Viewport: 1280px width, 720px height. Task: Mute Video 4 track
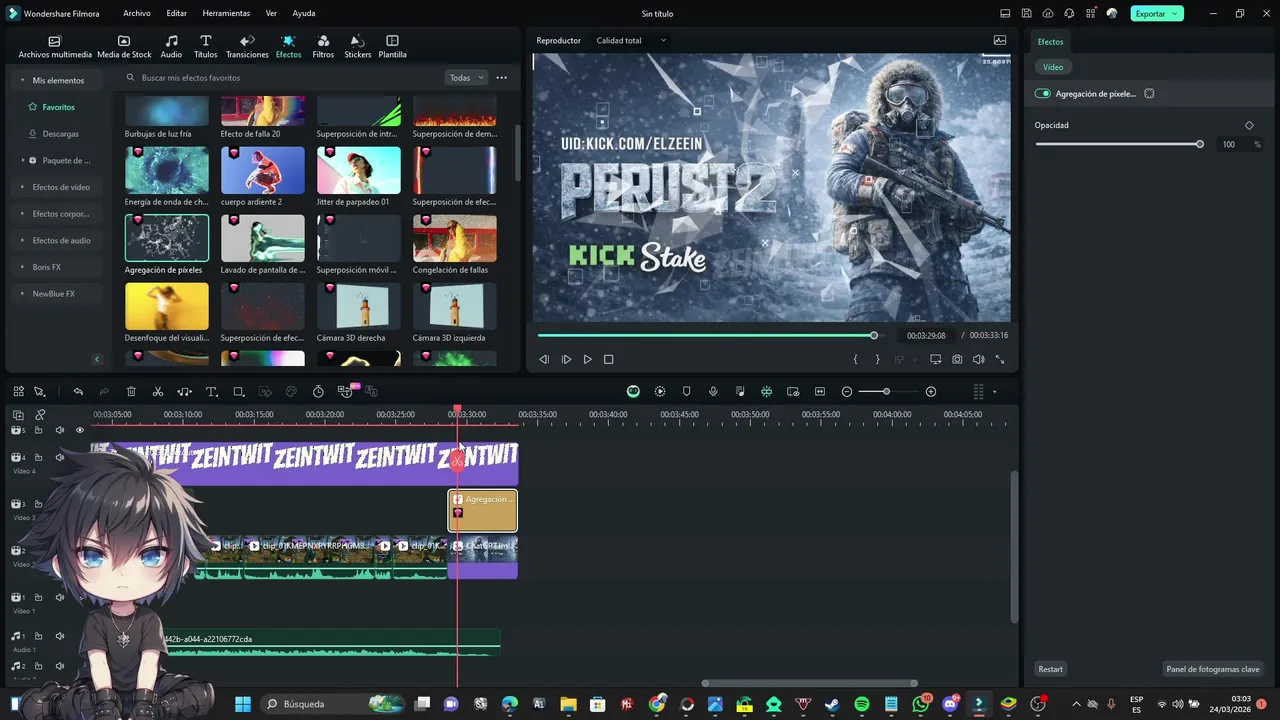(x=59, y=457)
